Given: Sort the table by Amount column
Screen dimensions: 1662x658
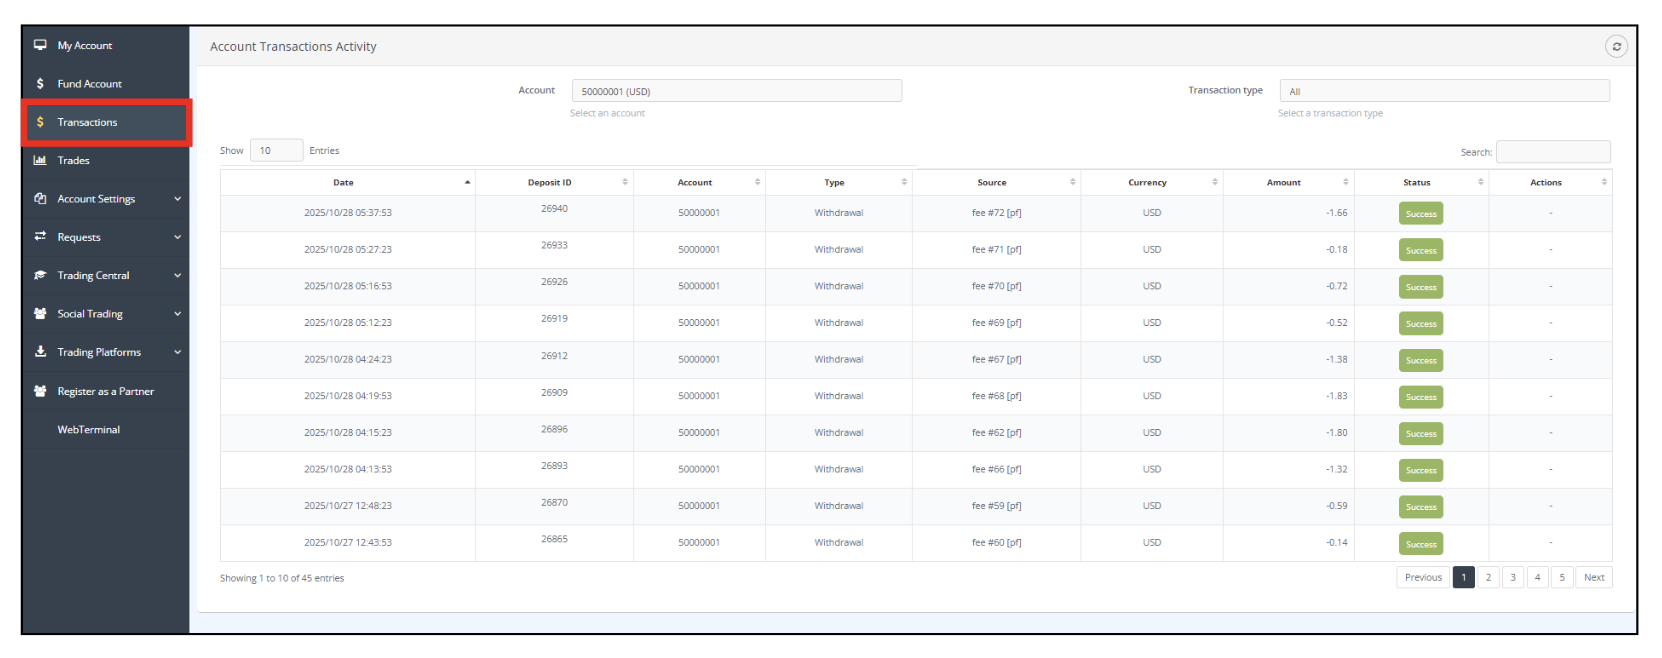Looking at the screenshot, I should [1285, 182].
